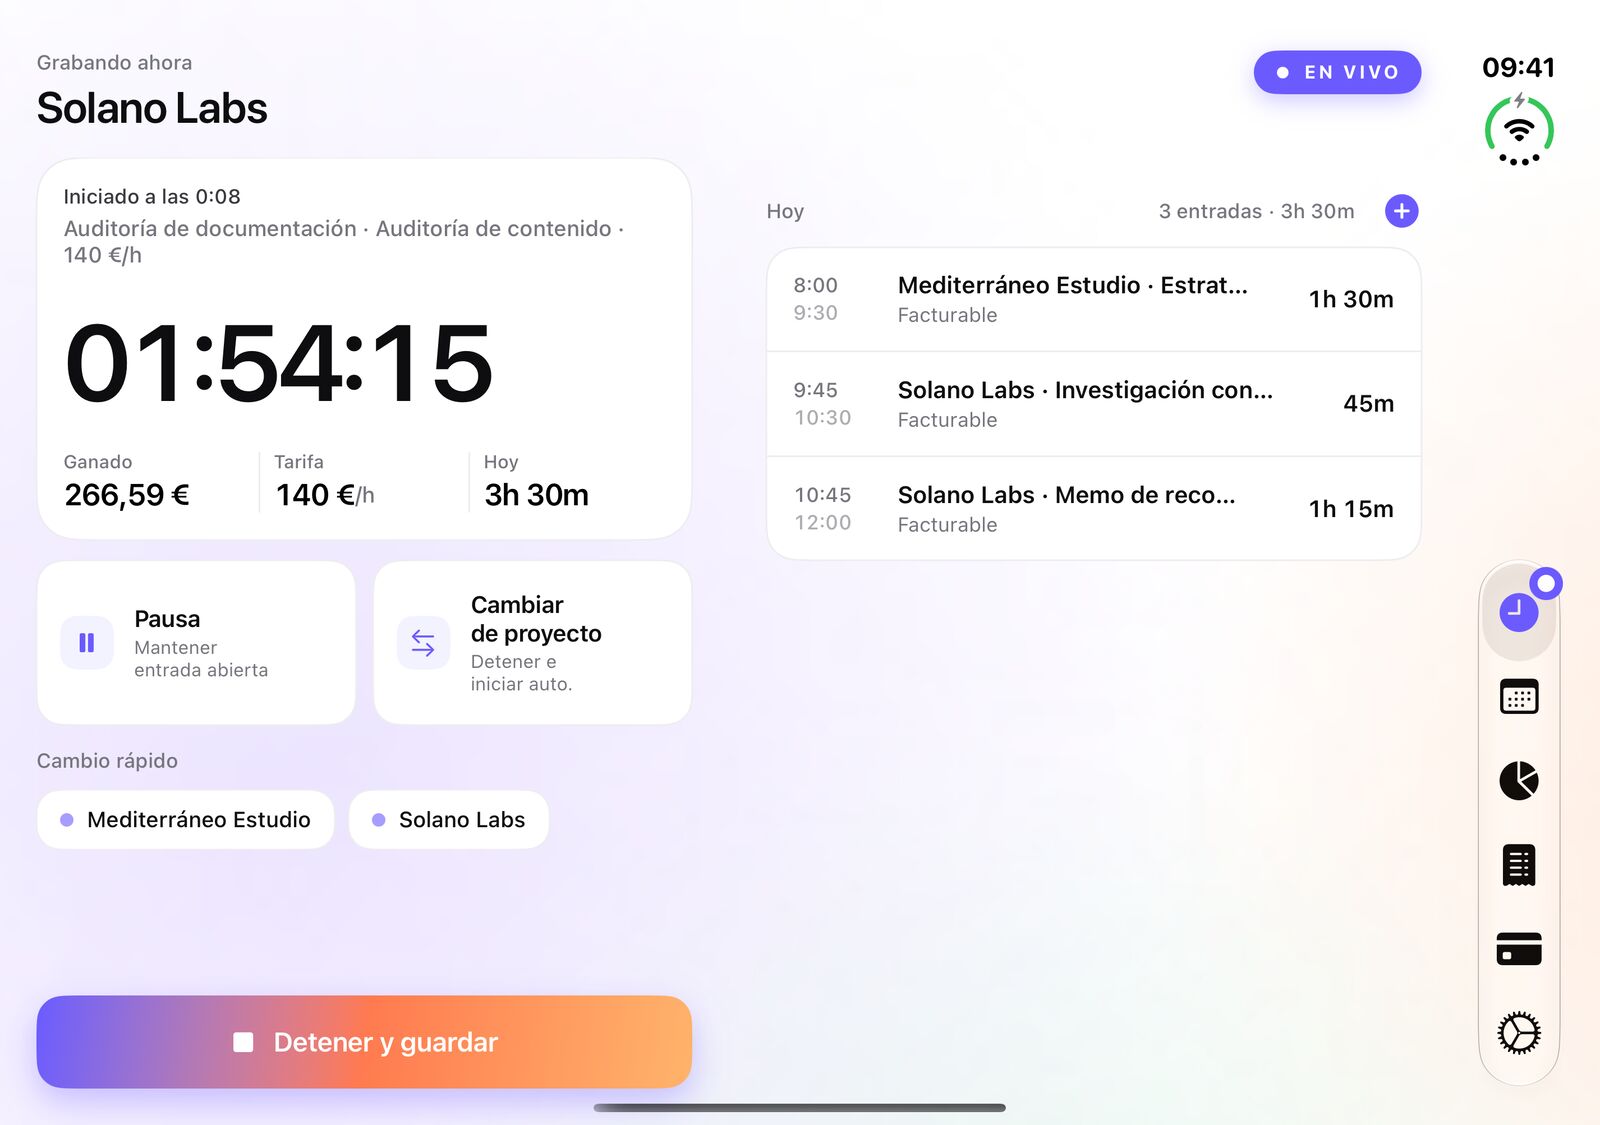Click Iniciado a las 0:08 text
Screen dimensions: 1600x1125
tap(152, 196)
